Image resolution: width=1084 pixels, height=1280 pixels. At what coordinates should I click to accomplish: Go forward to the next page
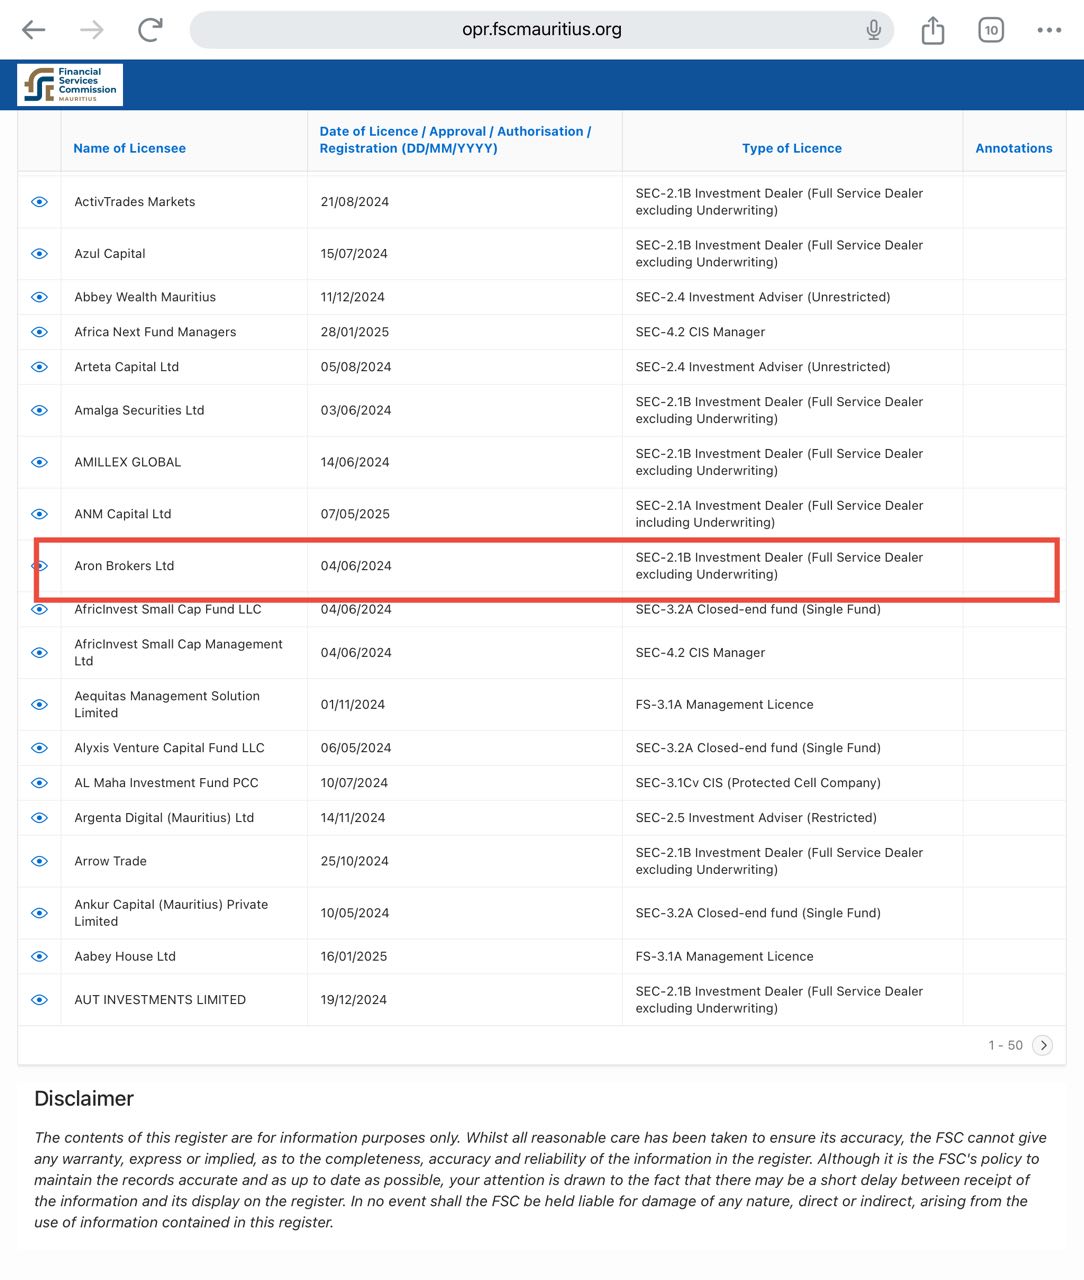point(92,30)
